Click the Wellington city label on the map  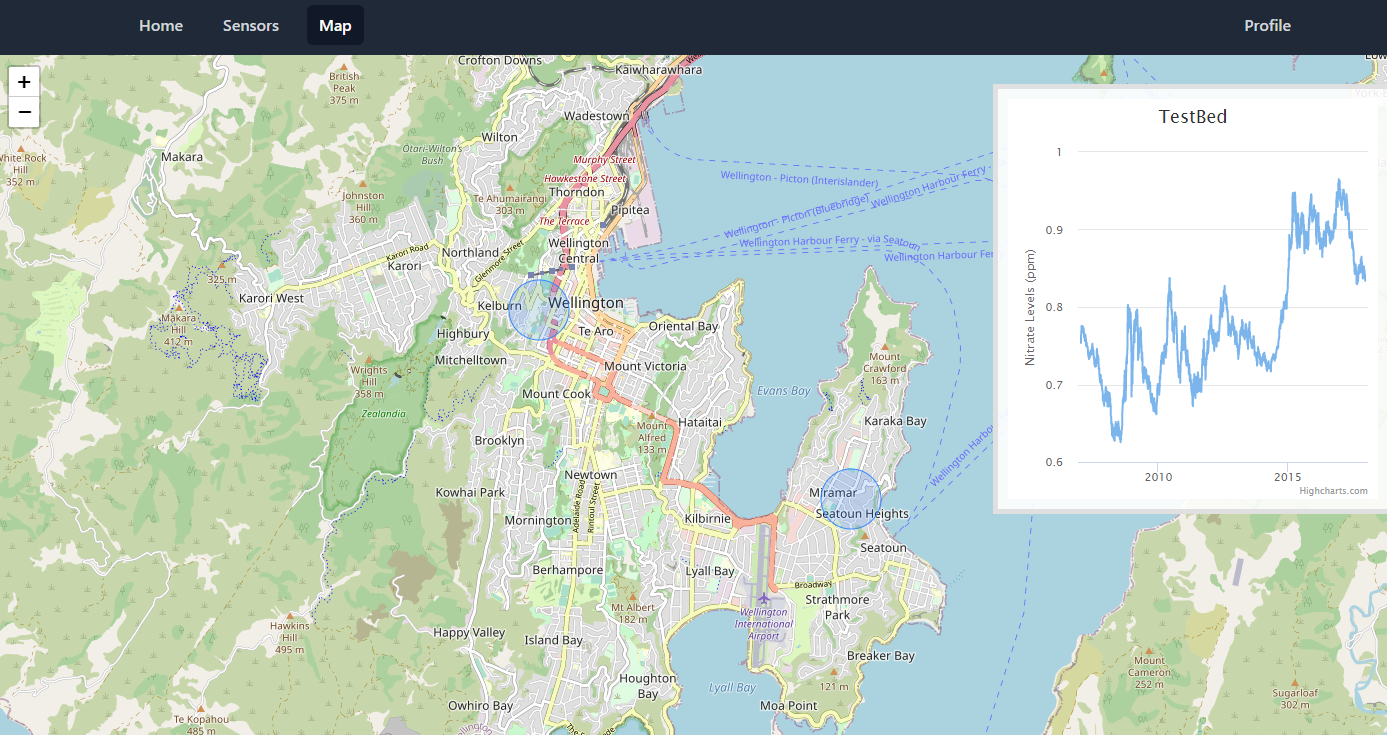[585, 302]
